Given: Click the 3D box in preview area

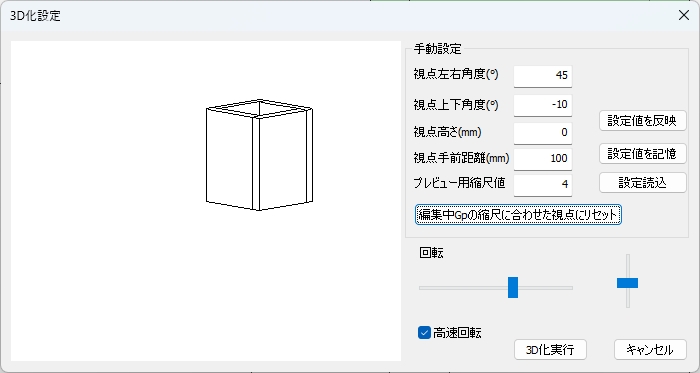Looking at the screenshot, I should (259, 155).
